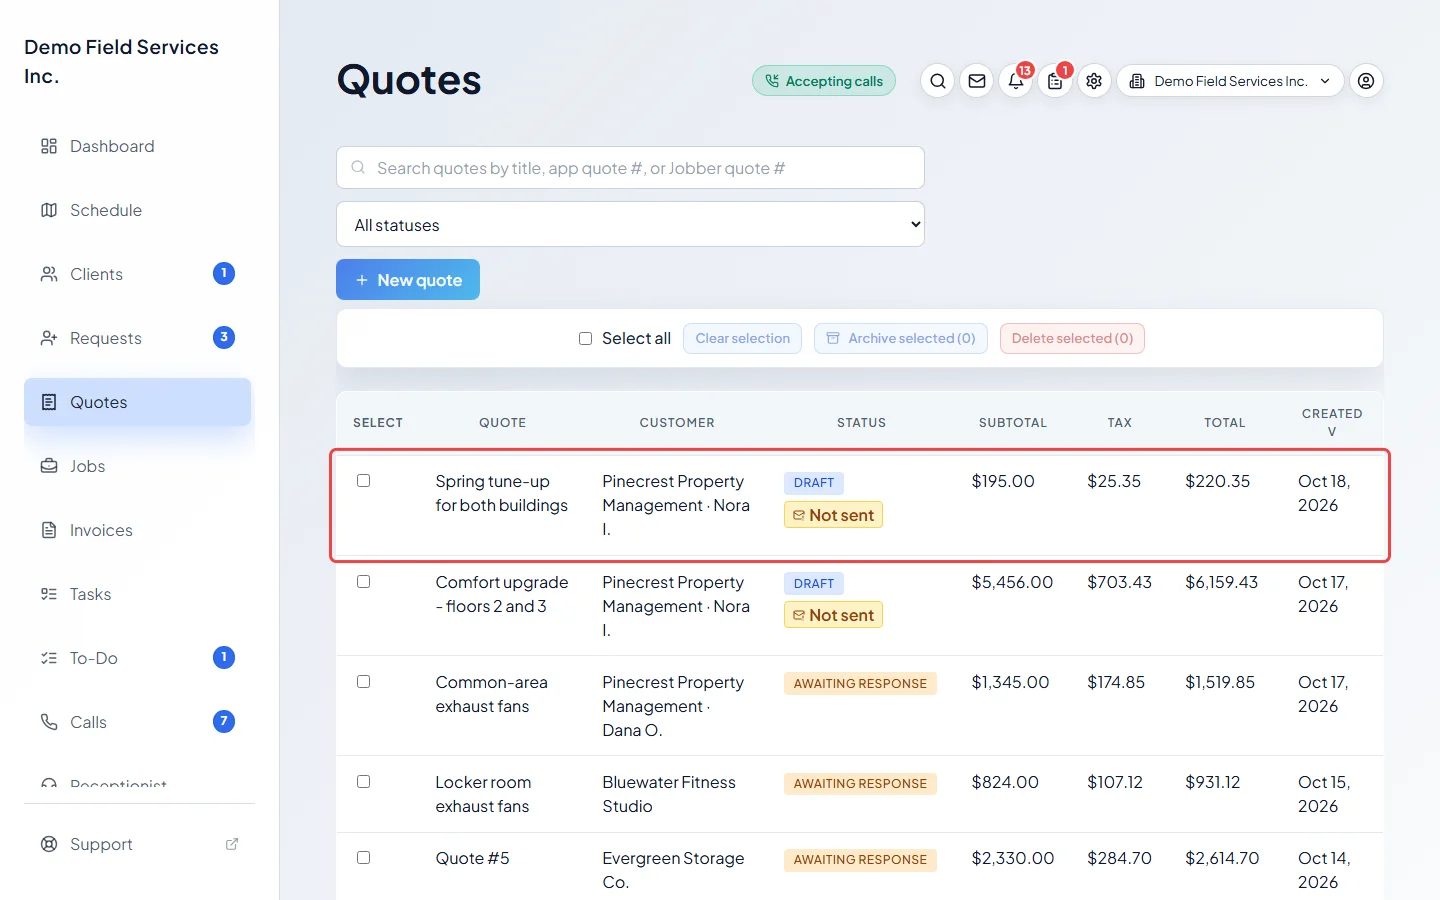The height and width of the screenshot is (900, 1440).
Task: Click the Calls phone icon
Action: [x=49, y=722]
